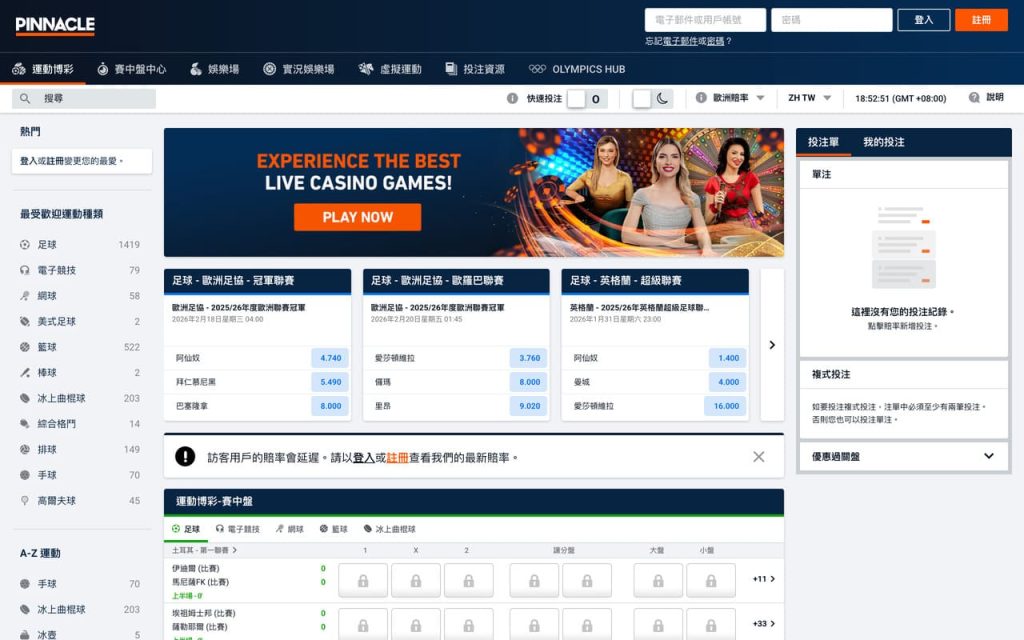This screenshot has width=1024, height=640.
Task: Click the orange 註冊 button
Action: click(981, 19)
